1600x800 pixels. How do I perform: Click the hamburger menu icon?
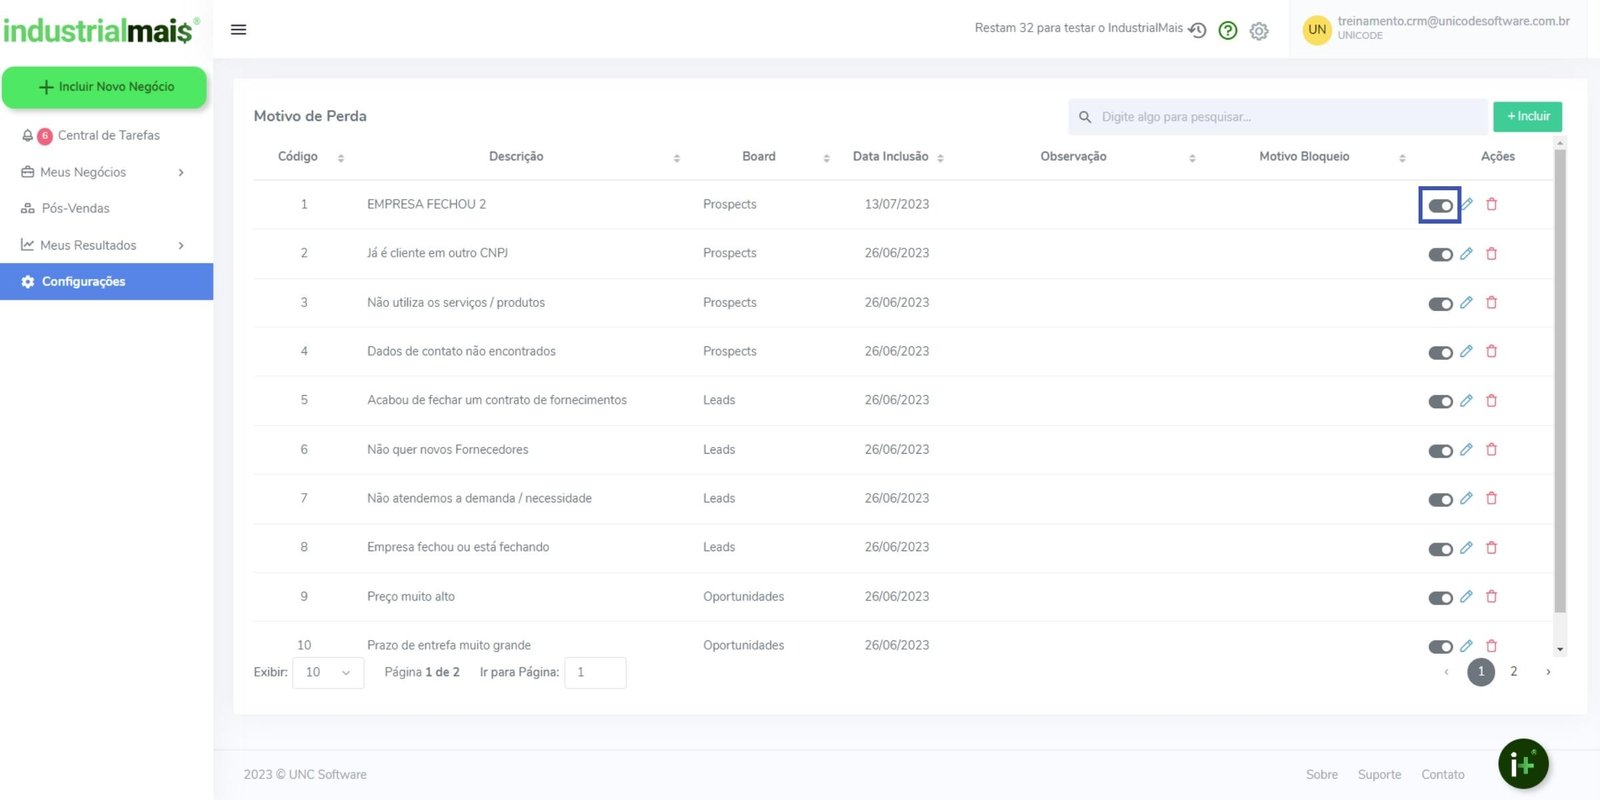tap(238, 30)
